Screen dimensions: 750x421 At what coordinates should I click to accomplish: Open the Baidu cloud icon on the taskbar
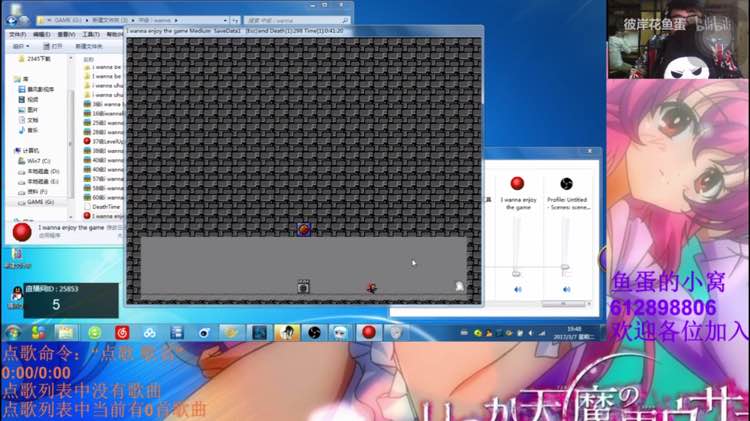tap(150, 332)
